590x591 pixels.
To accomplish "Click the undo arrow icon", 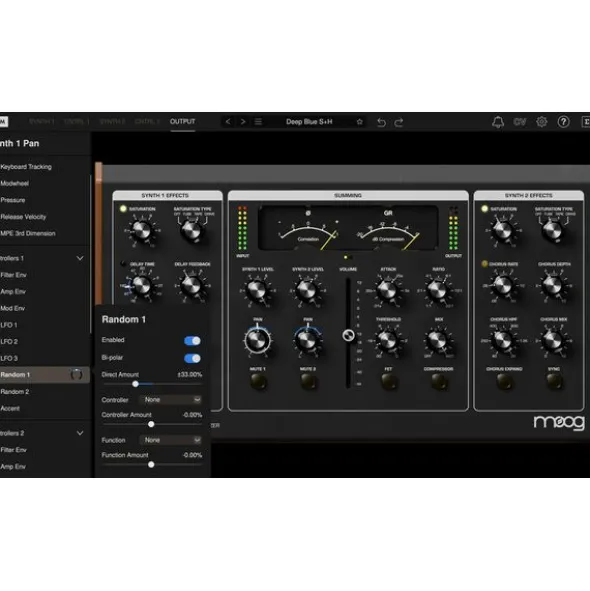I will [x=381, y=122].
